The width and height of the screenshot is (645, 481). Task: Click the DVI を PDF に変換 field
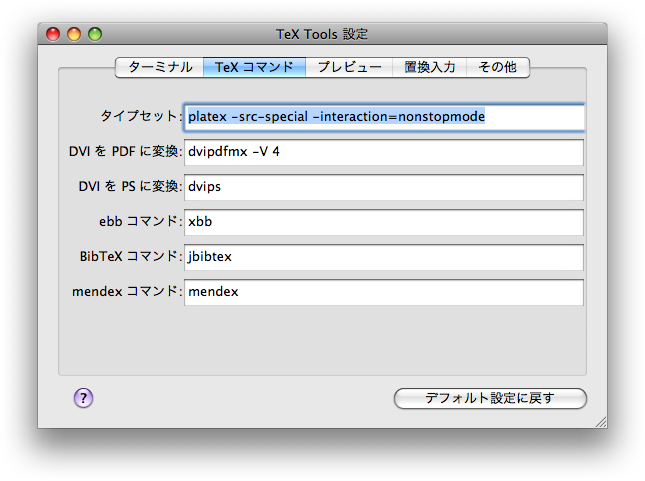coord(384,152)
